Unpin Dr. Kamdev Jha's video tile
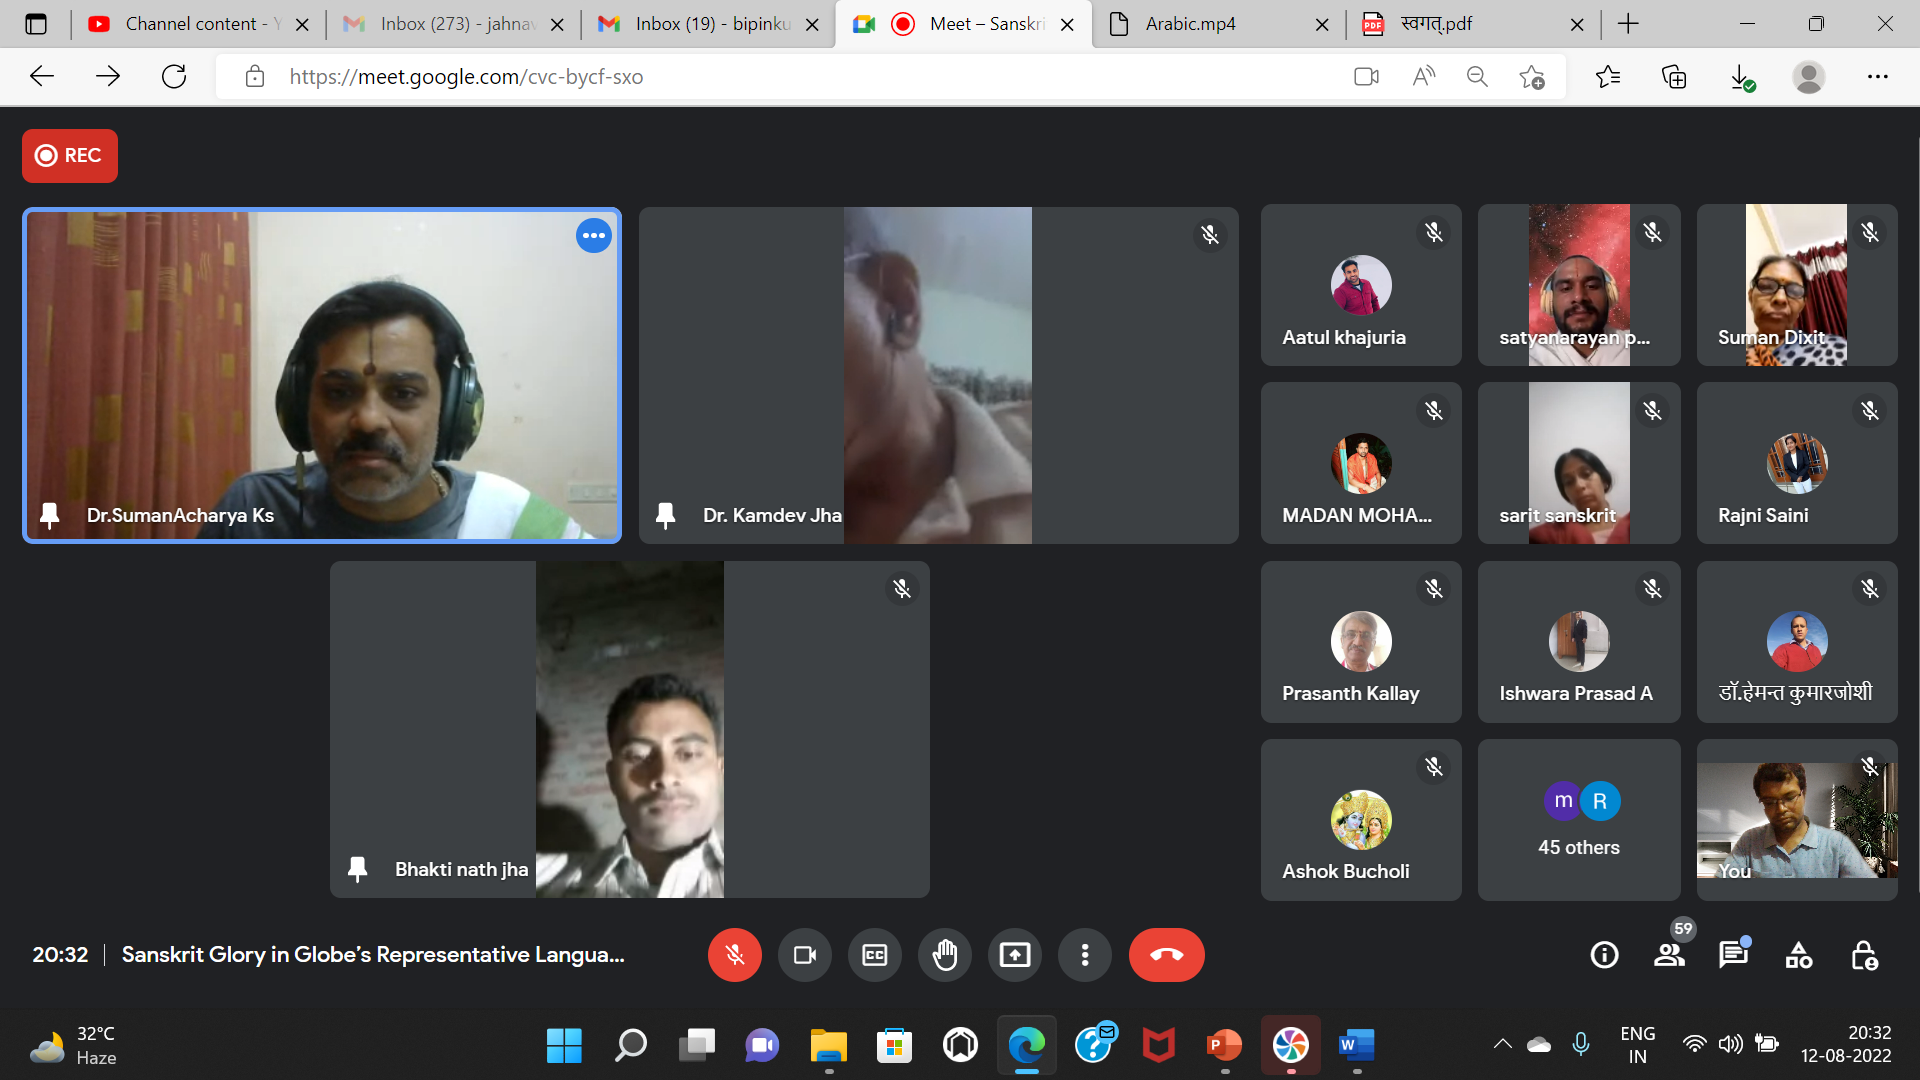This screenshot has width=1920, height=1080. tap(665, 515)
